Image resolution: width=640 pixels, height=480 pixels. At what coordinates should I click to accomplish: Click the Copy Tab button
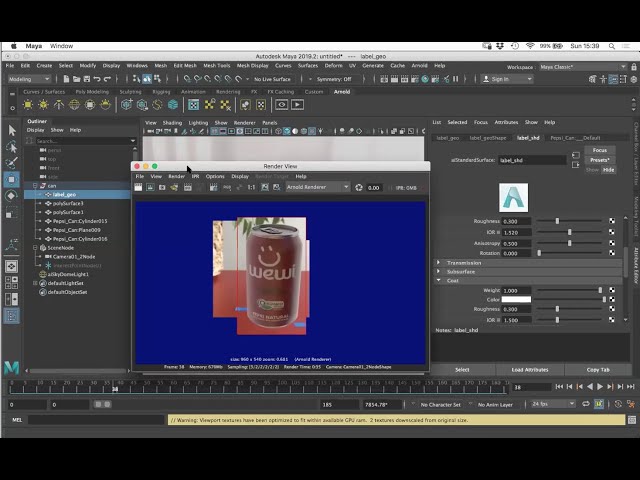coord(598,370)
